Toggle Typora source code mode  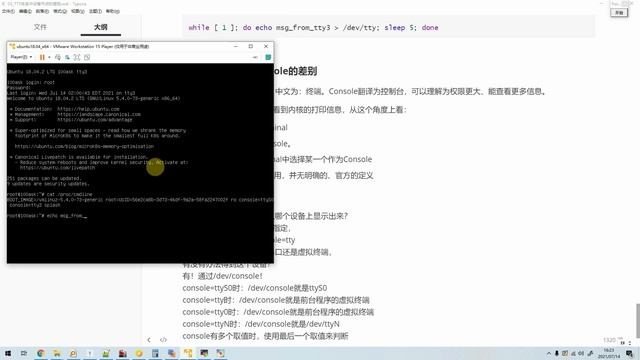coord(163,340)
